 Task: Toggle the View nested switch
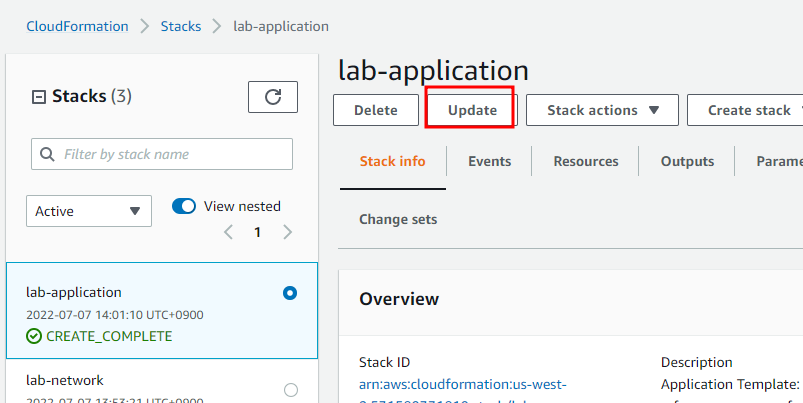coord(184,206)
